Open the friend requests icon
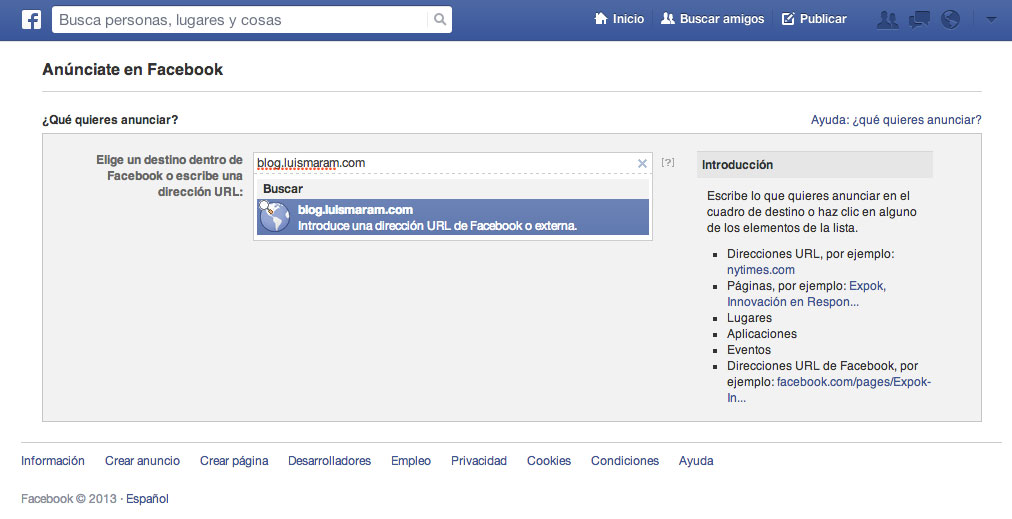Image resolution: width=1012 pixels, height=519 pixels. (886, 19)
